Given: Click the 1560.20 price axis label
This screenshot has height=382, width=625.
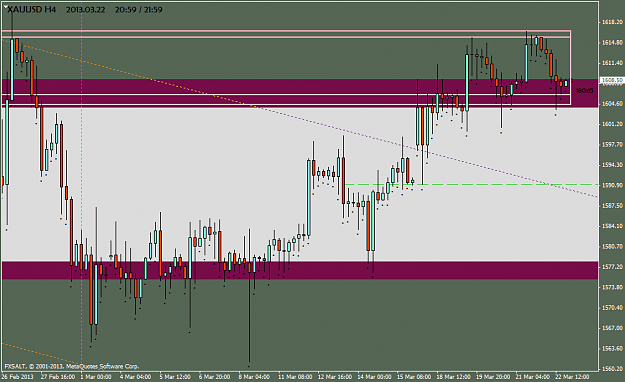Looking at the screenshot, I should coord(612,368).
